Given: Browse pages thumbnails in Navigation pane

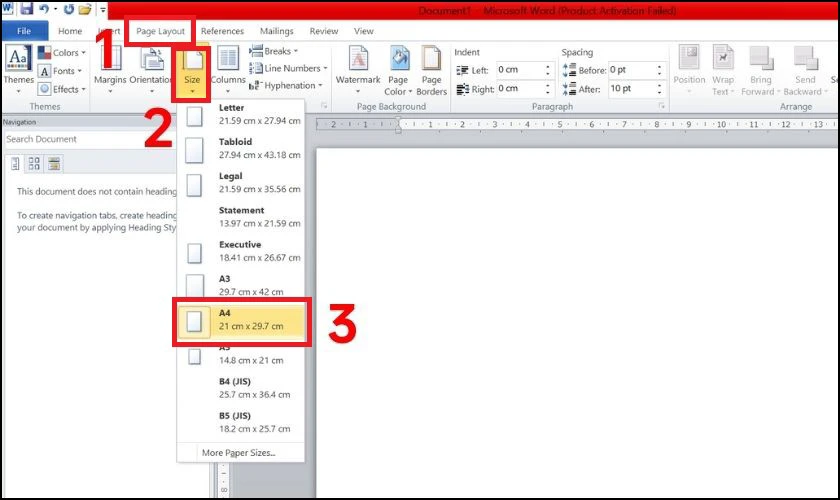Looking at the screenshot, I should point(34,163).
